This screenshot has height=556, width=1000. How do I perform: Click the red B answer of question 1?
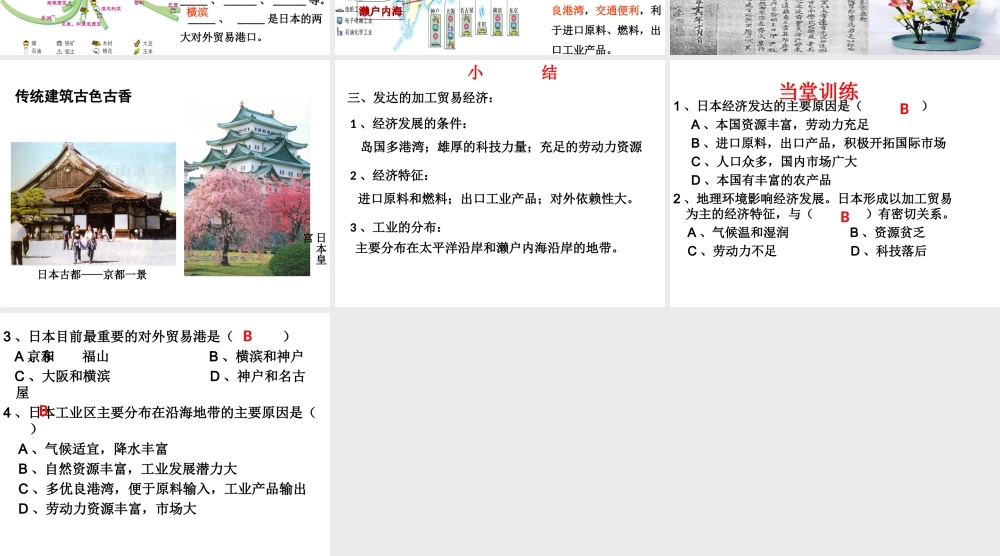click(904, 109)
